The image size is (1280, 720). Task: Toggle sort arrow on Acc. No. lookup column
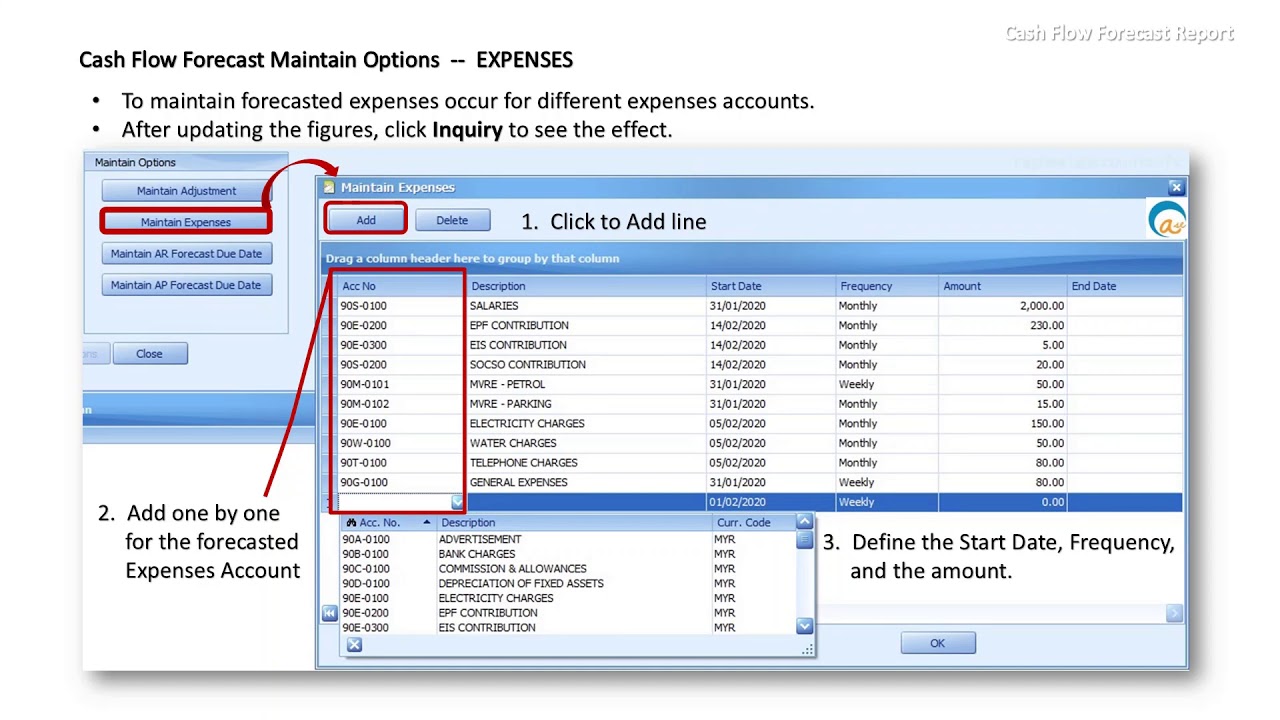click(426, 523)
